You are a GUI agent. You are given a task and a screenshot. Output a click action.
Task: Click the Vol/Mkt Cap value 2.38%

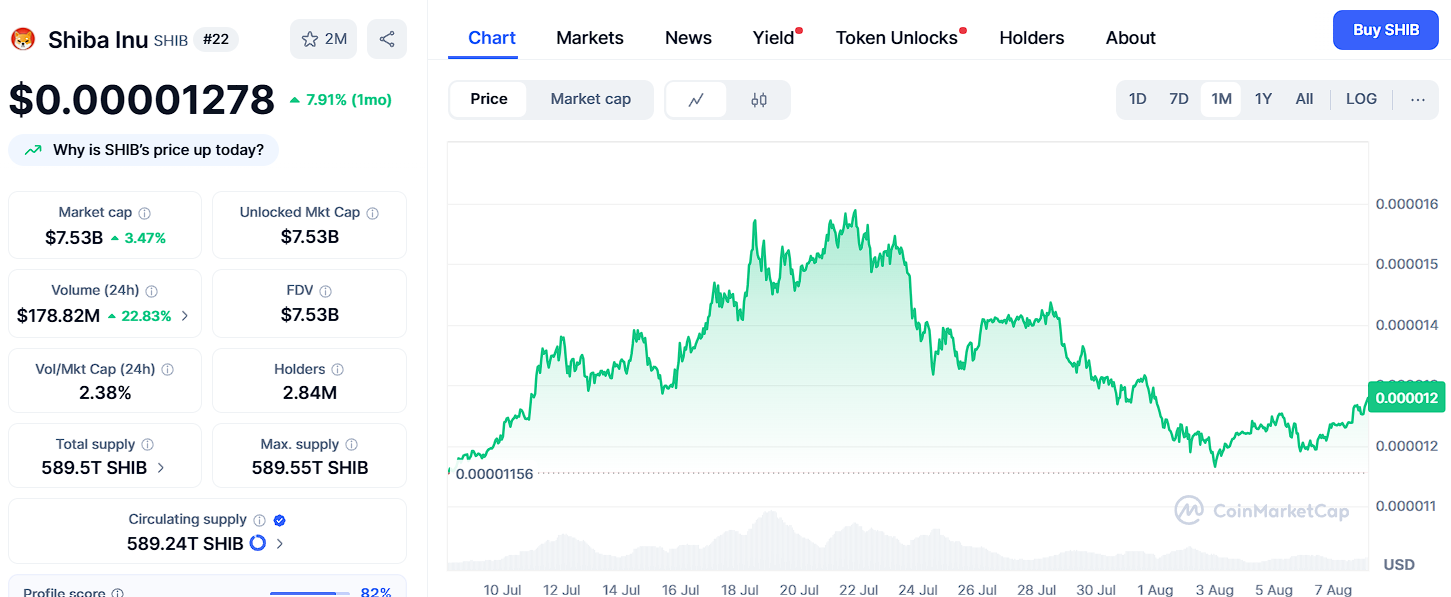coord(105,393)
